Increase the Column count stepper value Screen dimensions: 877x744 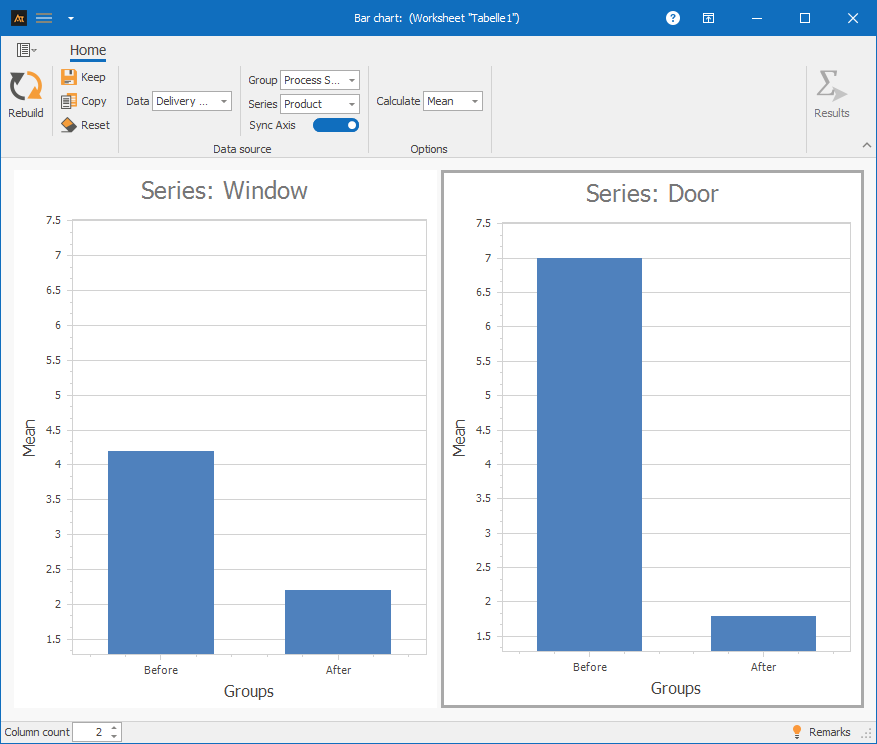point(114,728)
